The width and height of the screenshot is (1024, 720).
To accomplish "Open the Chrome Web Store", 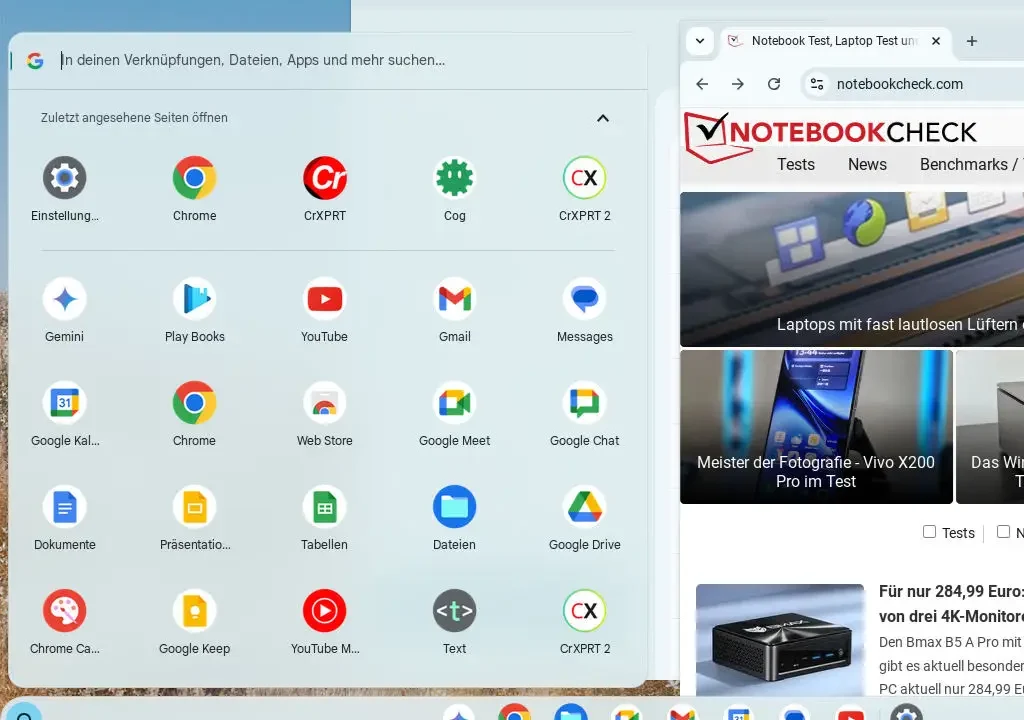I will pos(324,404).
